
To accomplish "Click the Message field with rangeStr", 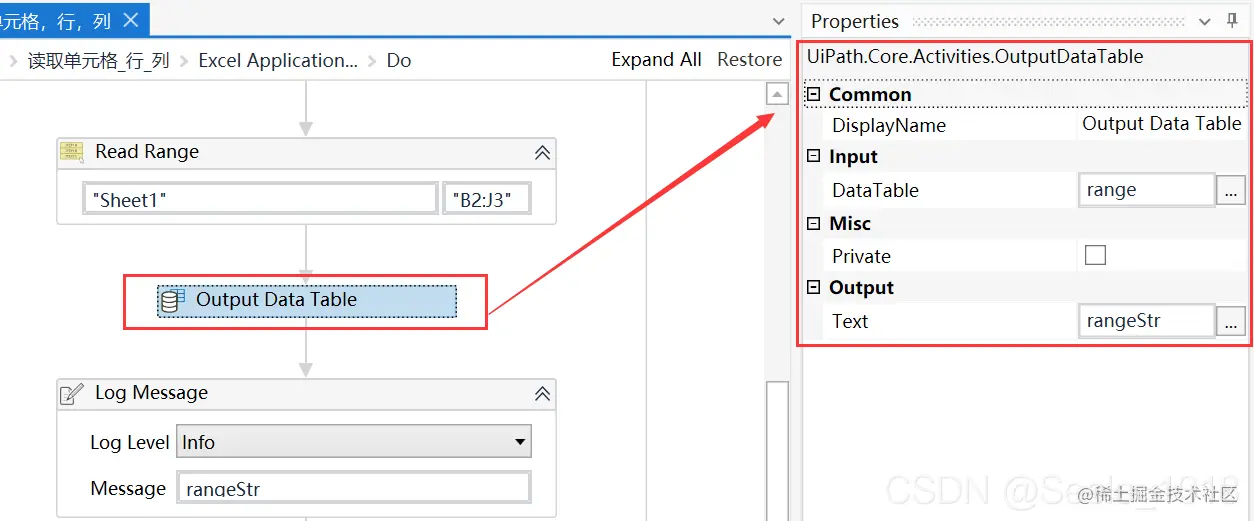I will click(x=354, y=488).
